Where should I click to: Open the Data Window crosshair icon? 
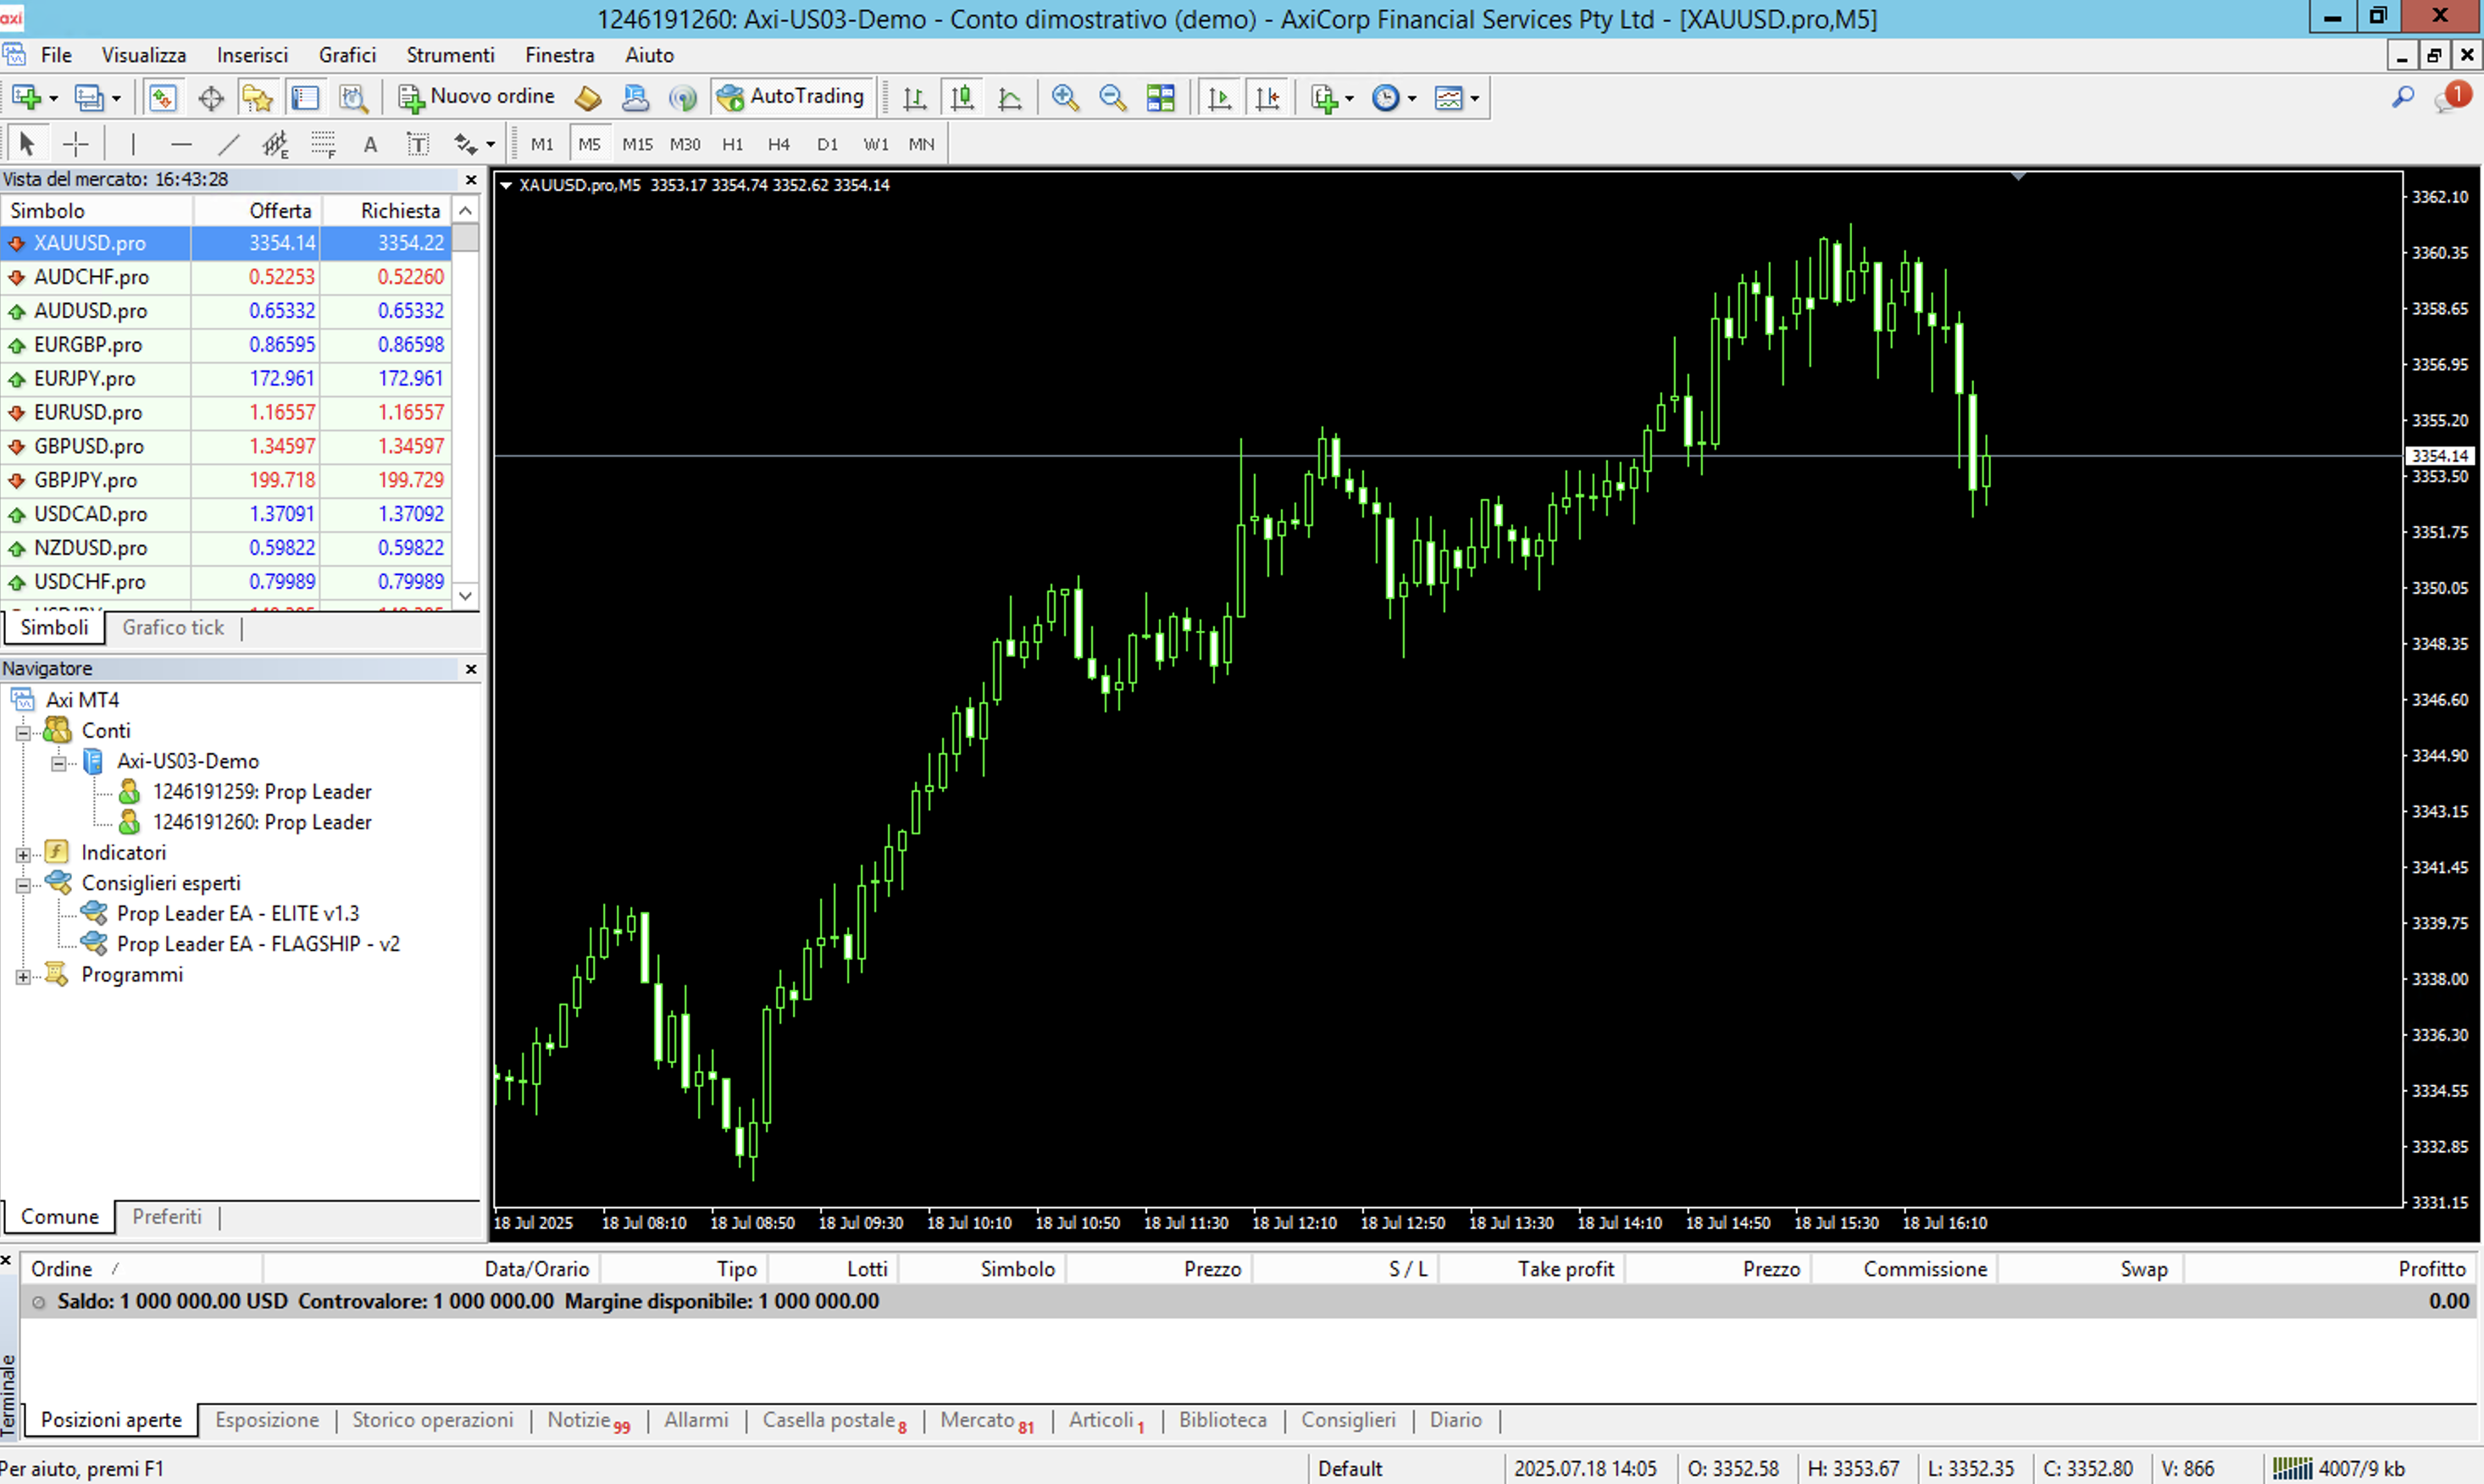(x=210, y=97)
